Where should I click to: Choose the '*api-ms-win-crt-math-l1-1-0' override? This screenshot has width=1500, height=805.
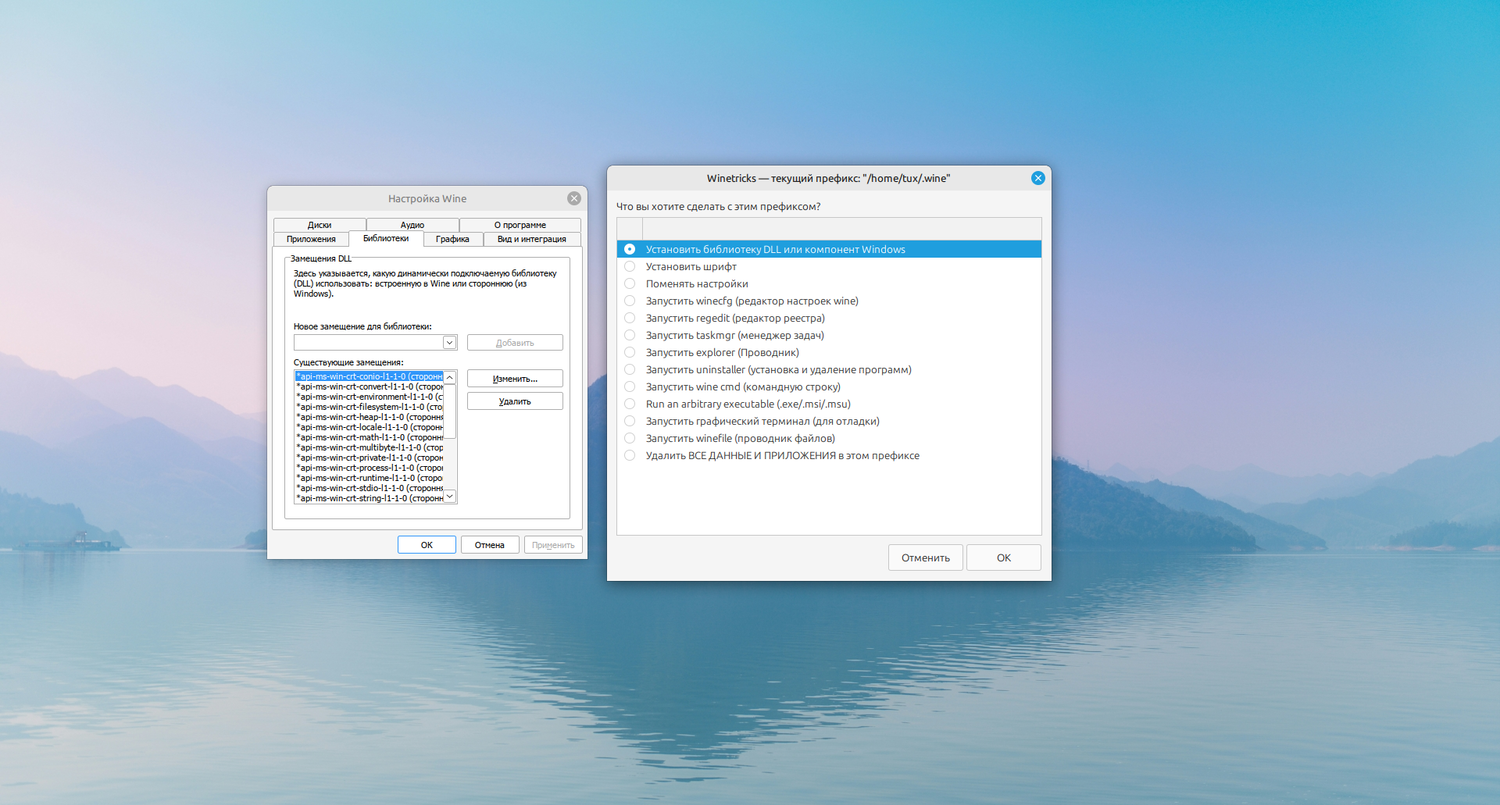(x=369, y=437)
